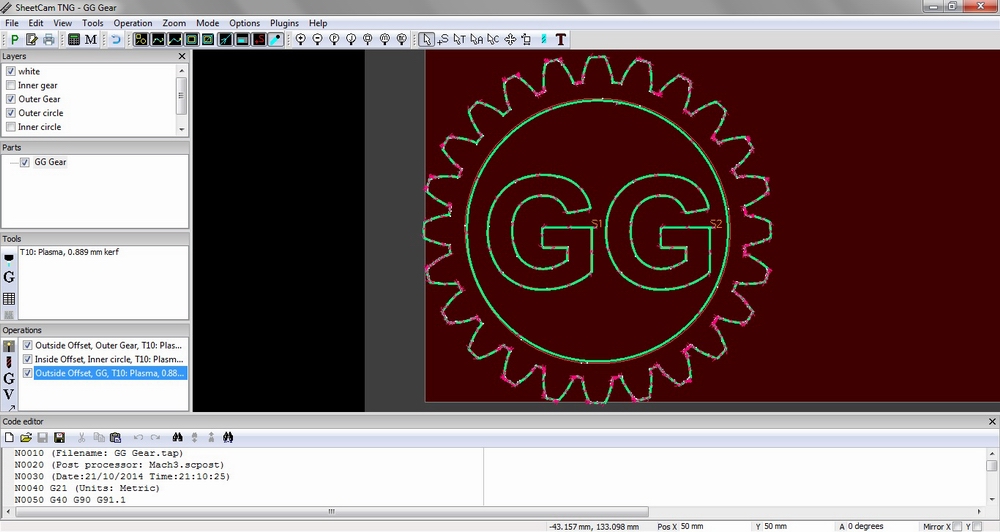Click the last binoculars find-replace icon
This screenshot has width=1000, height=532.
pos(228,438)
